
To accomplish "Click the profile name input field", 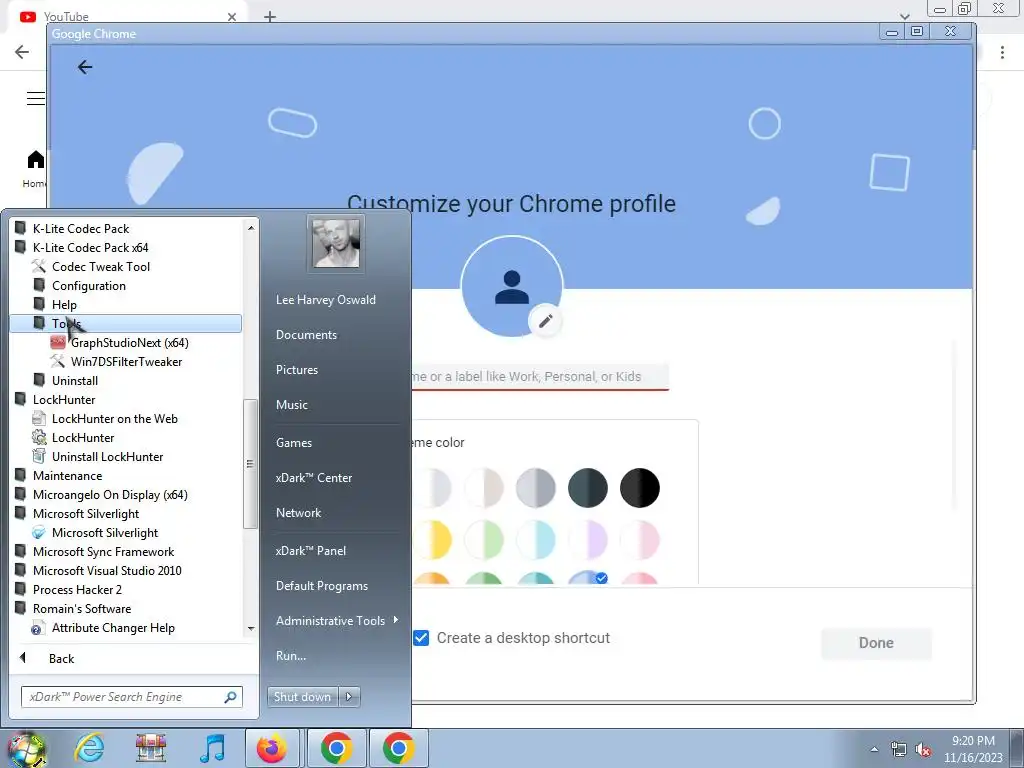I will (x=540, y=377).
